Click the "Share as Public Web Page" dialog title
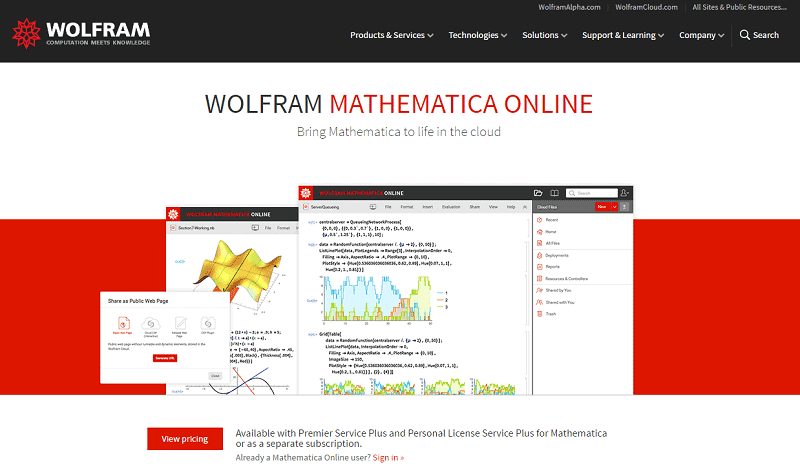The height and width of the screenshot is (474, 800). point(138,301)
